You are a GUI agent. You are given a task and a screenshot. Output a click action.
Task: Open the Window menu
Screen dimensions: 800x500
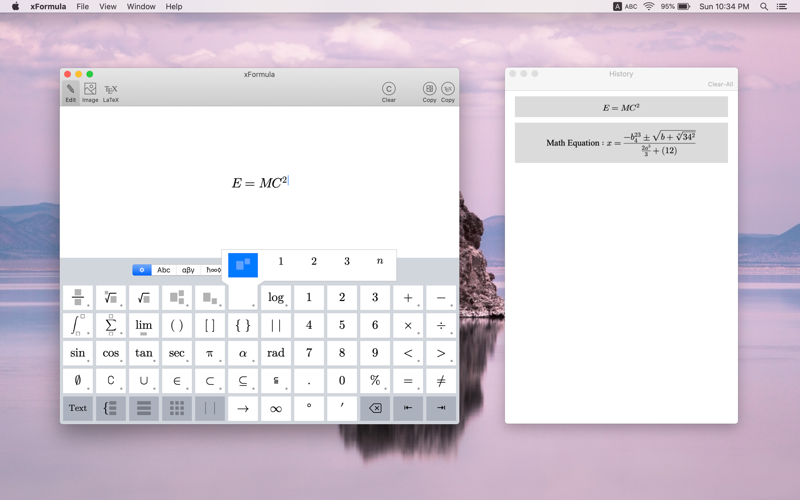141,7
